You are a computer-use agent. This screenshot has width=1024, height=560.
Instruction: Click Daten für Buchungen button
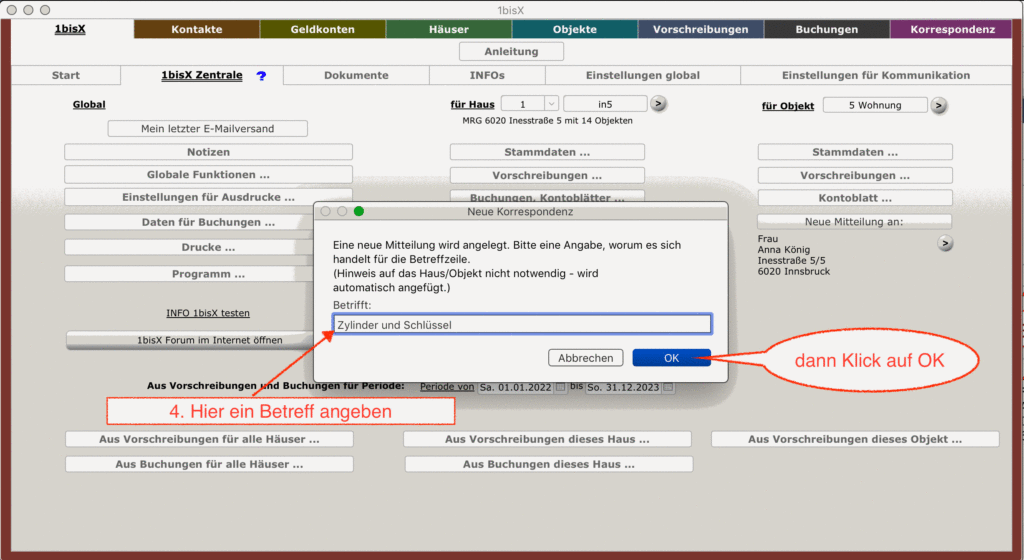click(189, 222)
